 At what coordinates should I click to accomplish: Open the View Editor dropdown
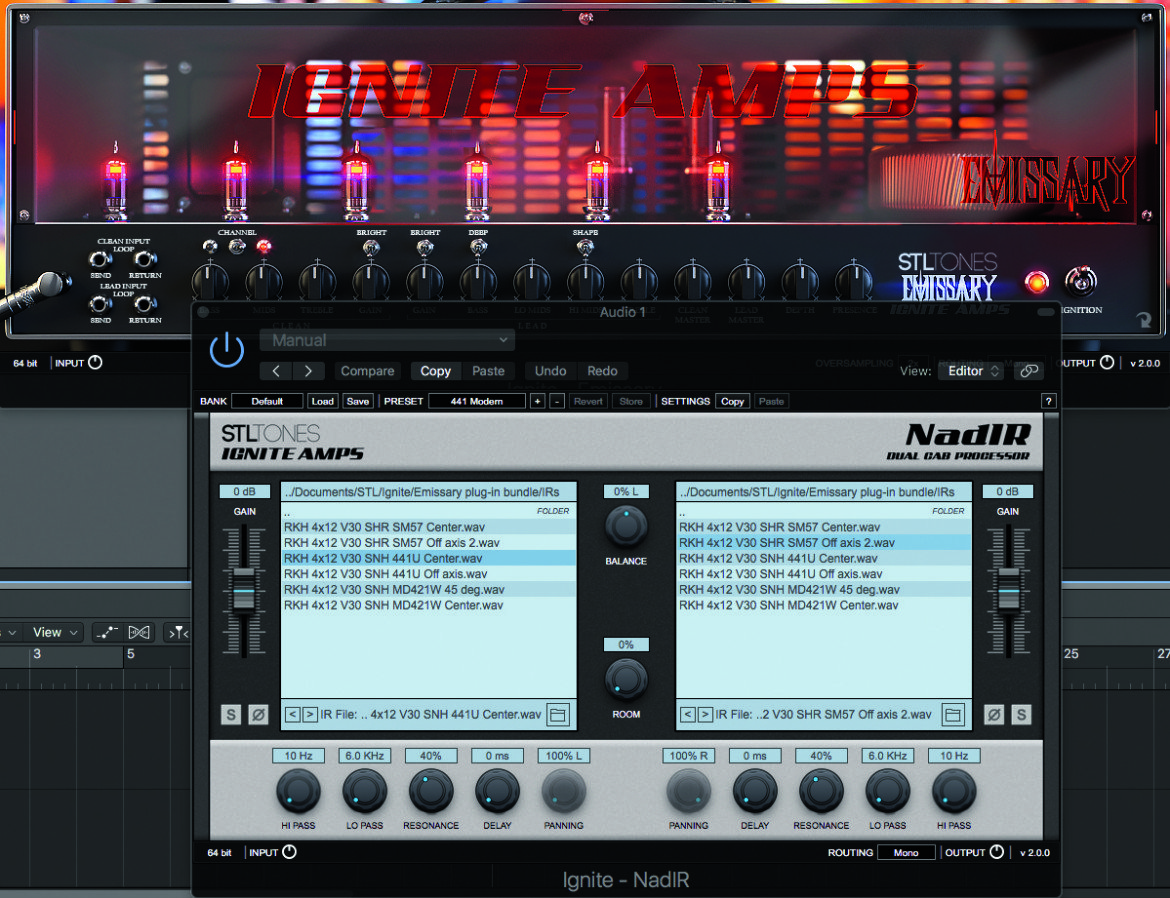point(973,371)
